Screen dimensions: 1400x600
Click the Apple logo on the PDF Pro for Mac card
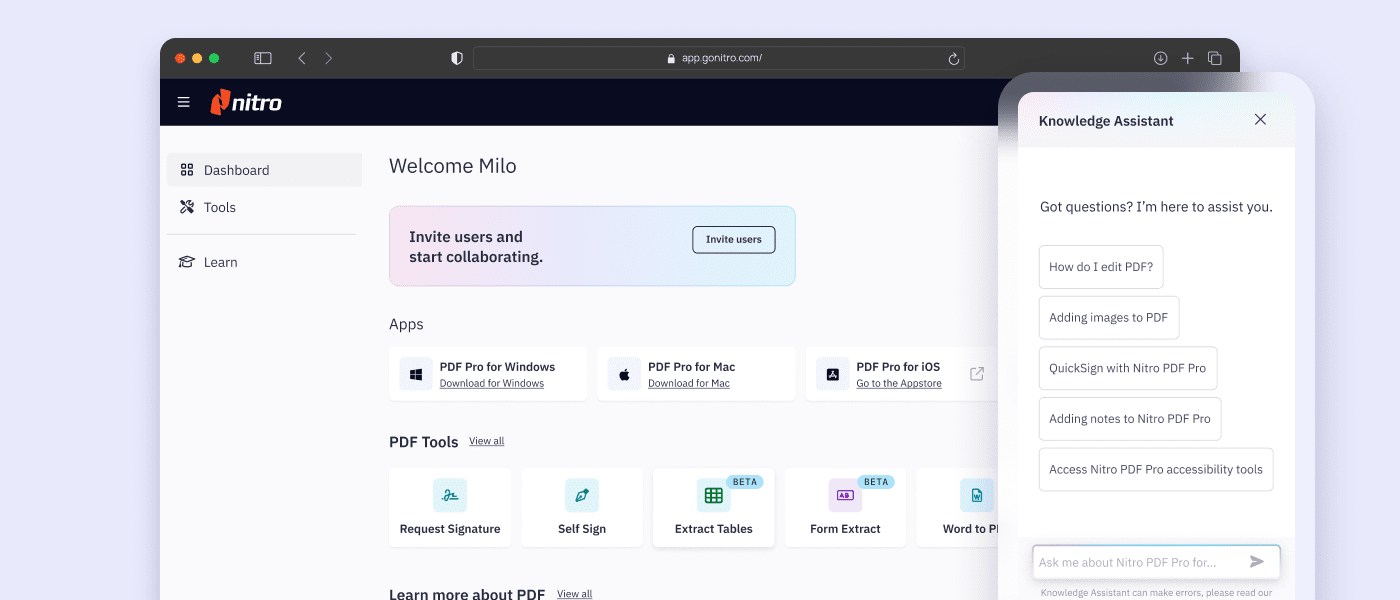[624, 373]
